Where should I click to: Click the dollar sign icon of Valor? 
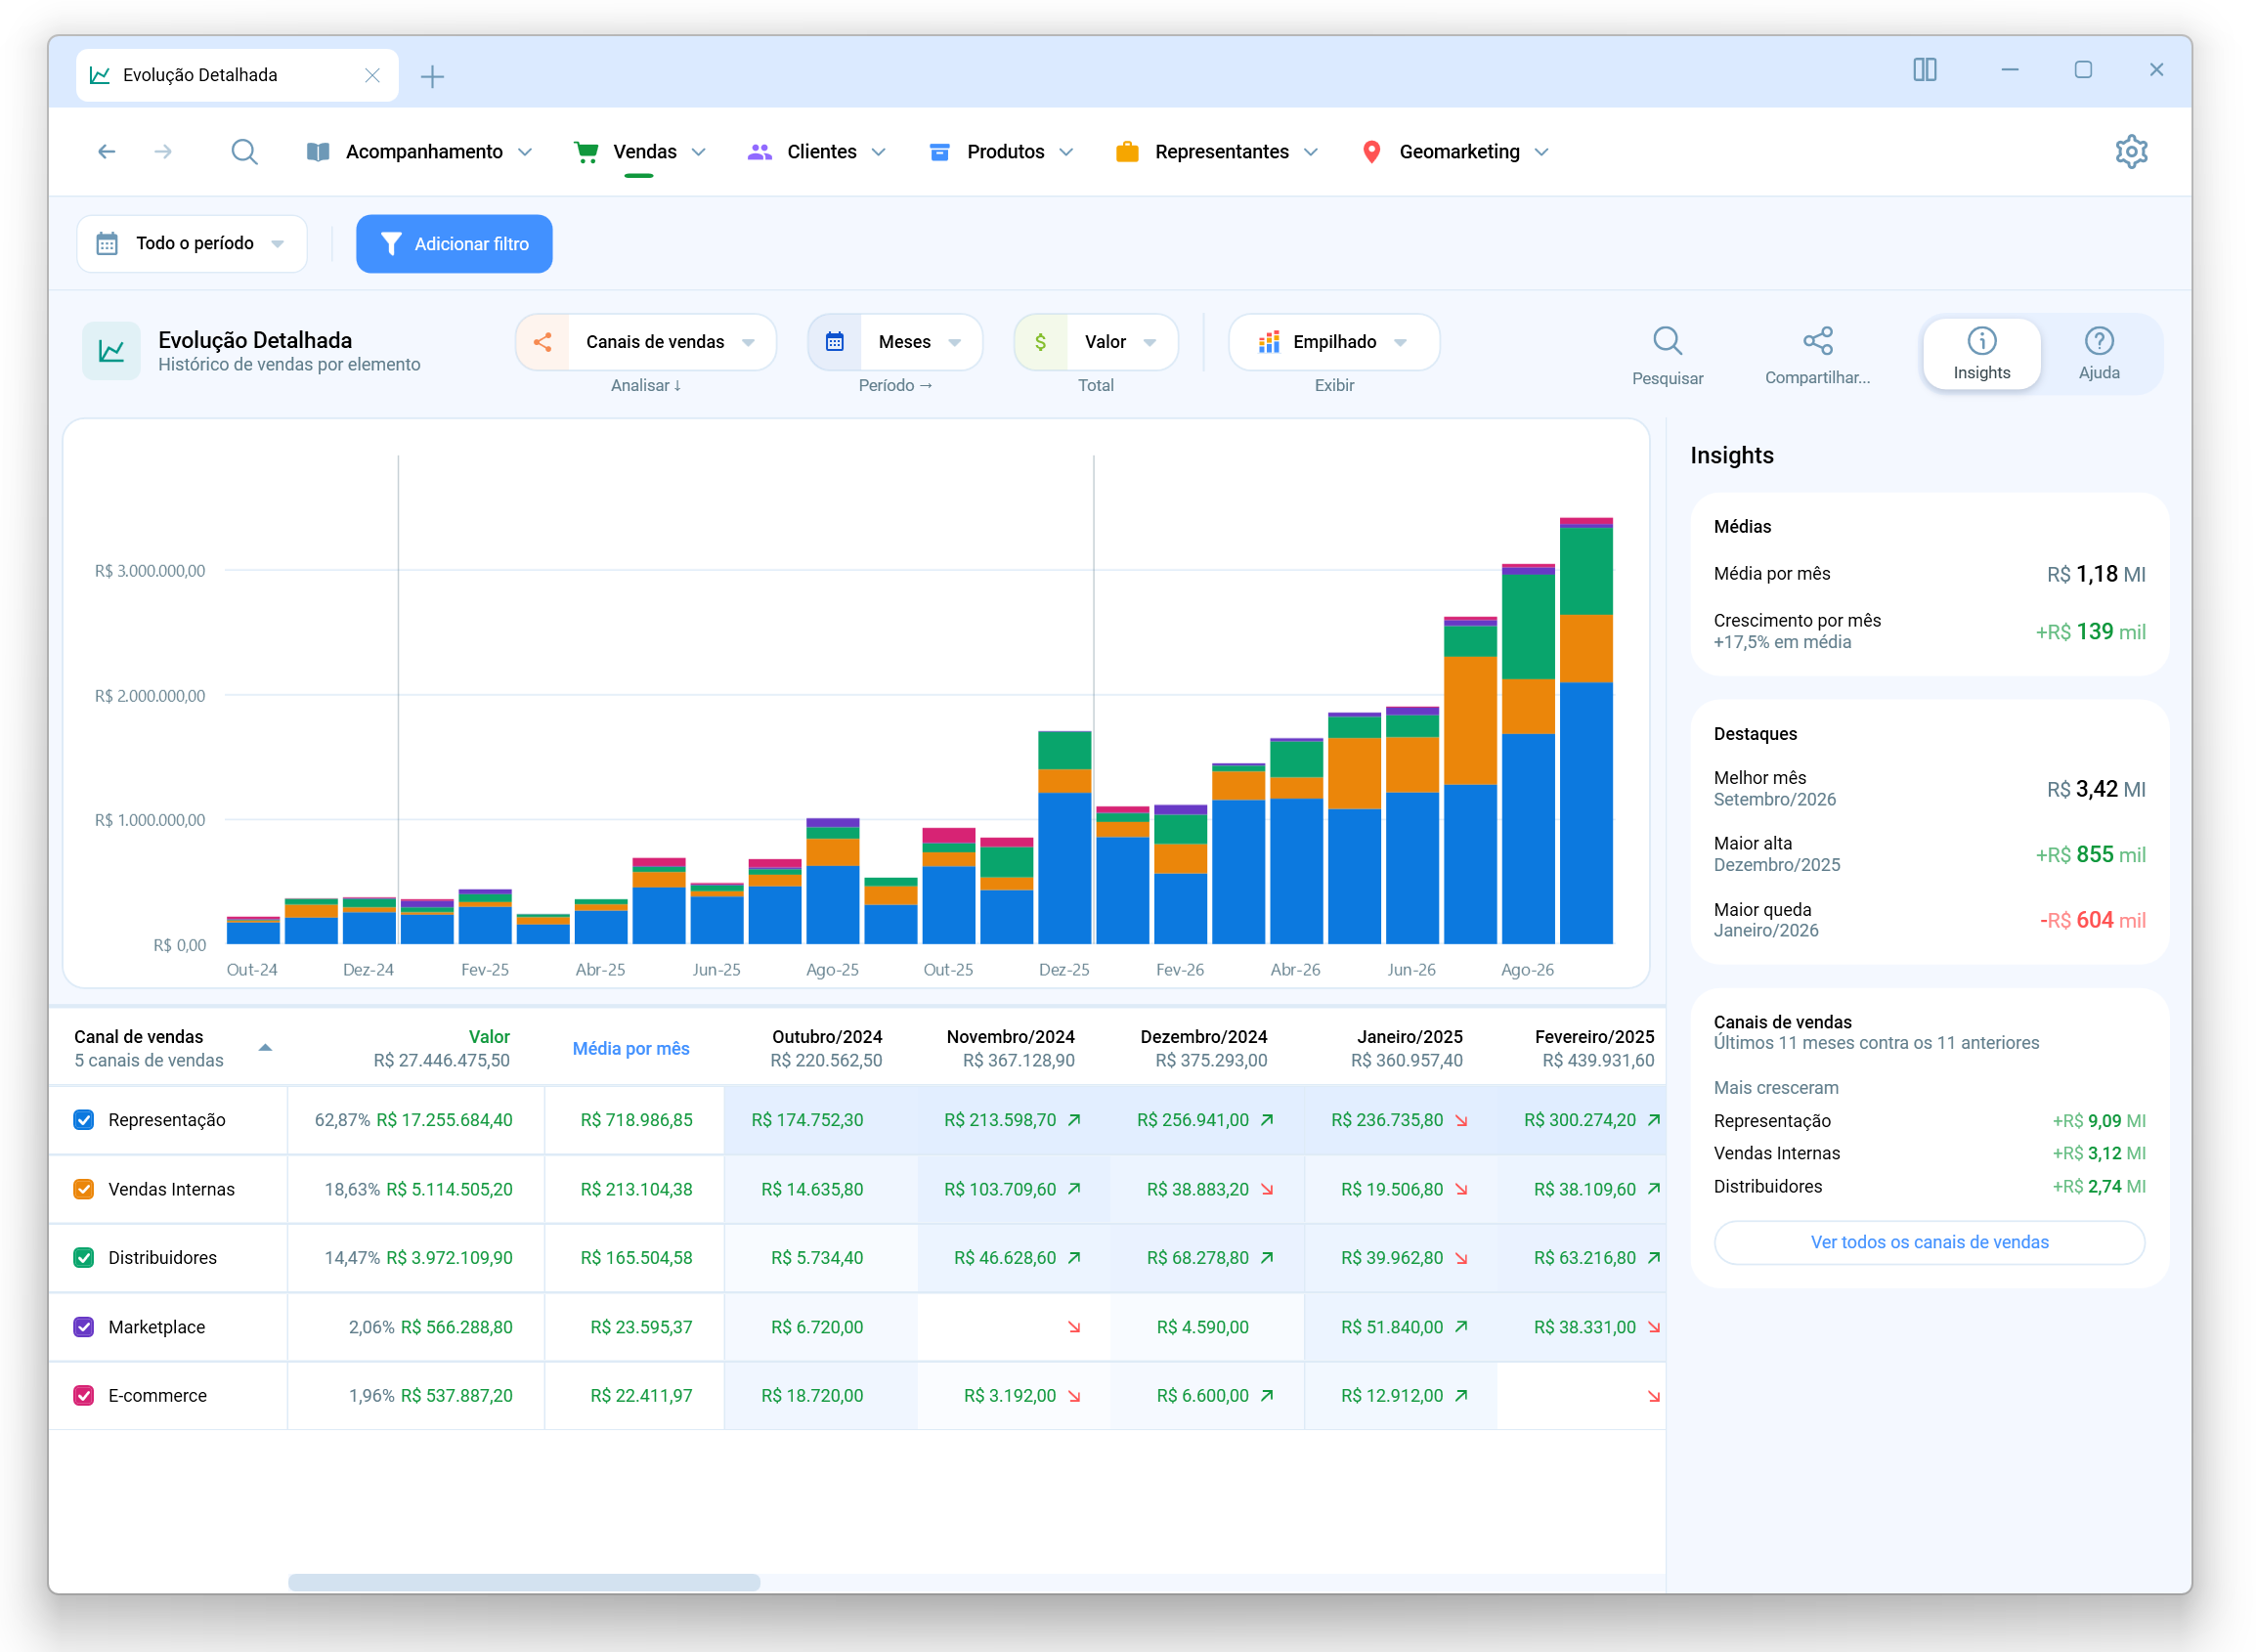click(1041, 342)
